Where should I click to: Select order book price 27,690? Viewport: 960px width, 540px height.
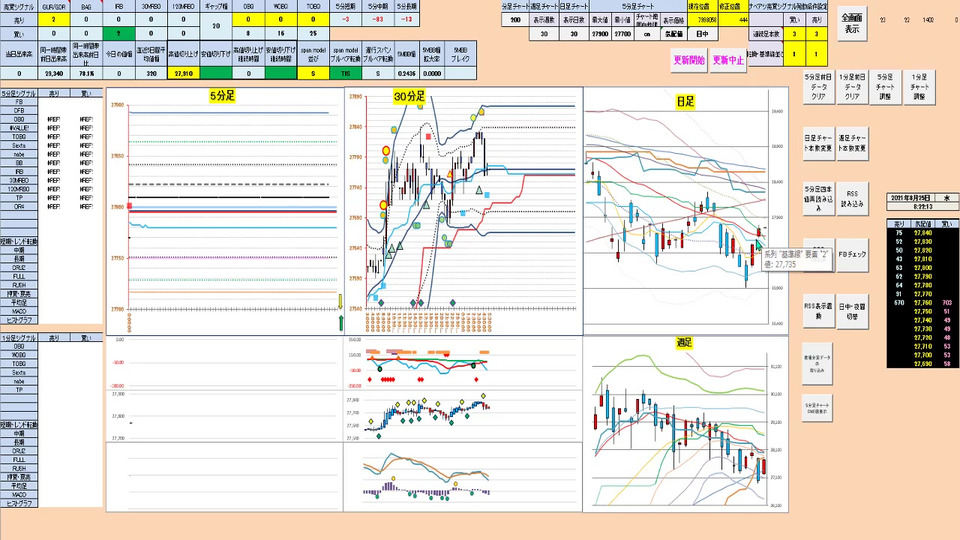923,364
